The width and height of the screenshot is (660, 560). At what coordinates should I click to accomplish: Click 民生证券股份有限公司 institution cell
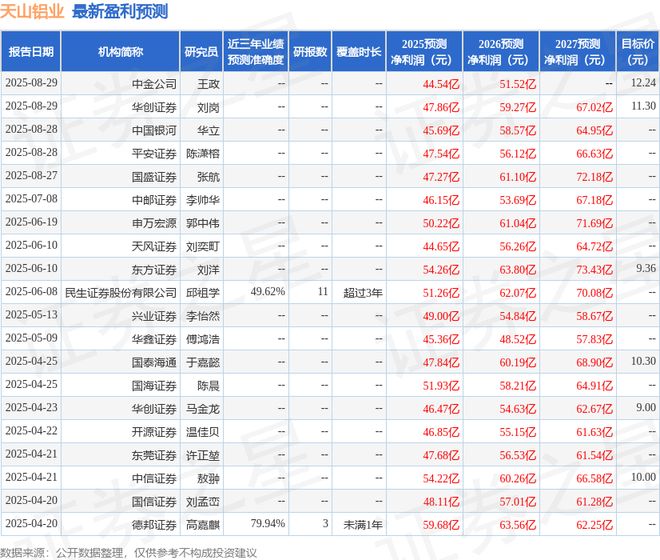[x=121, y=293]
